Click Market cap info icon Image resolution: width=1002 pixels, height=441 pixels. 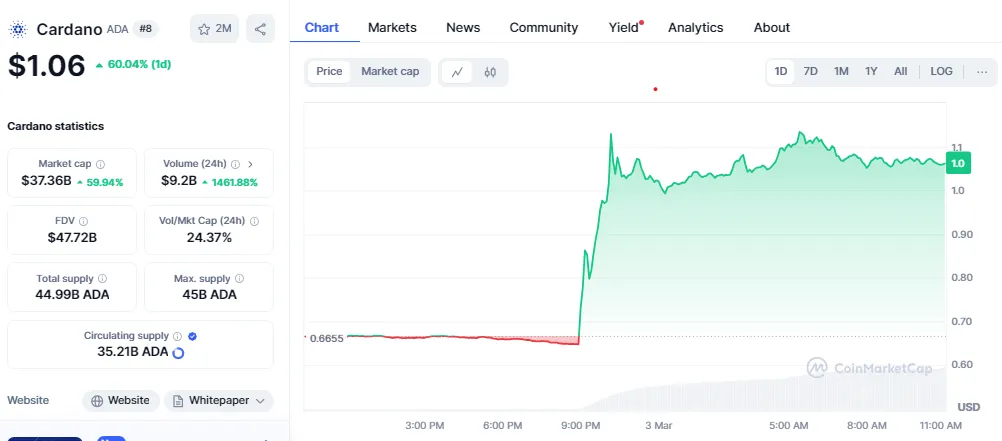point(100,164)
